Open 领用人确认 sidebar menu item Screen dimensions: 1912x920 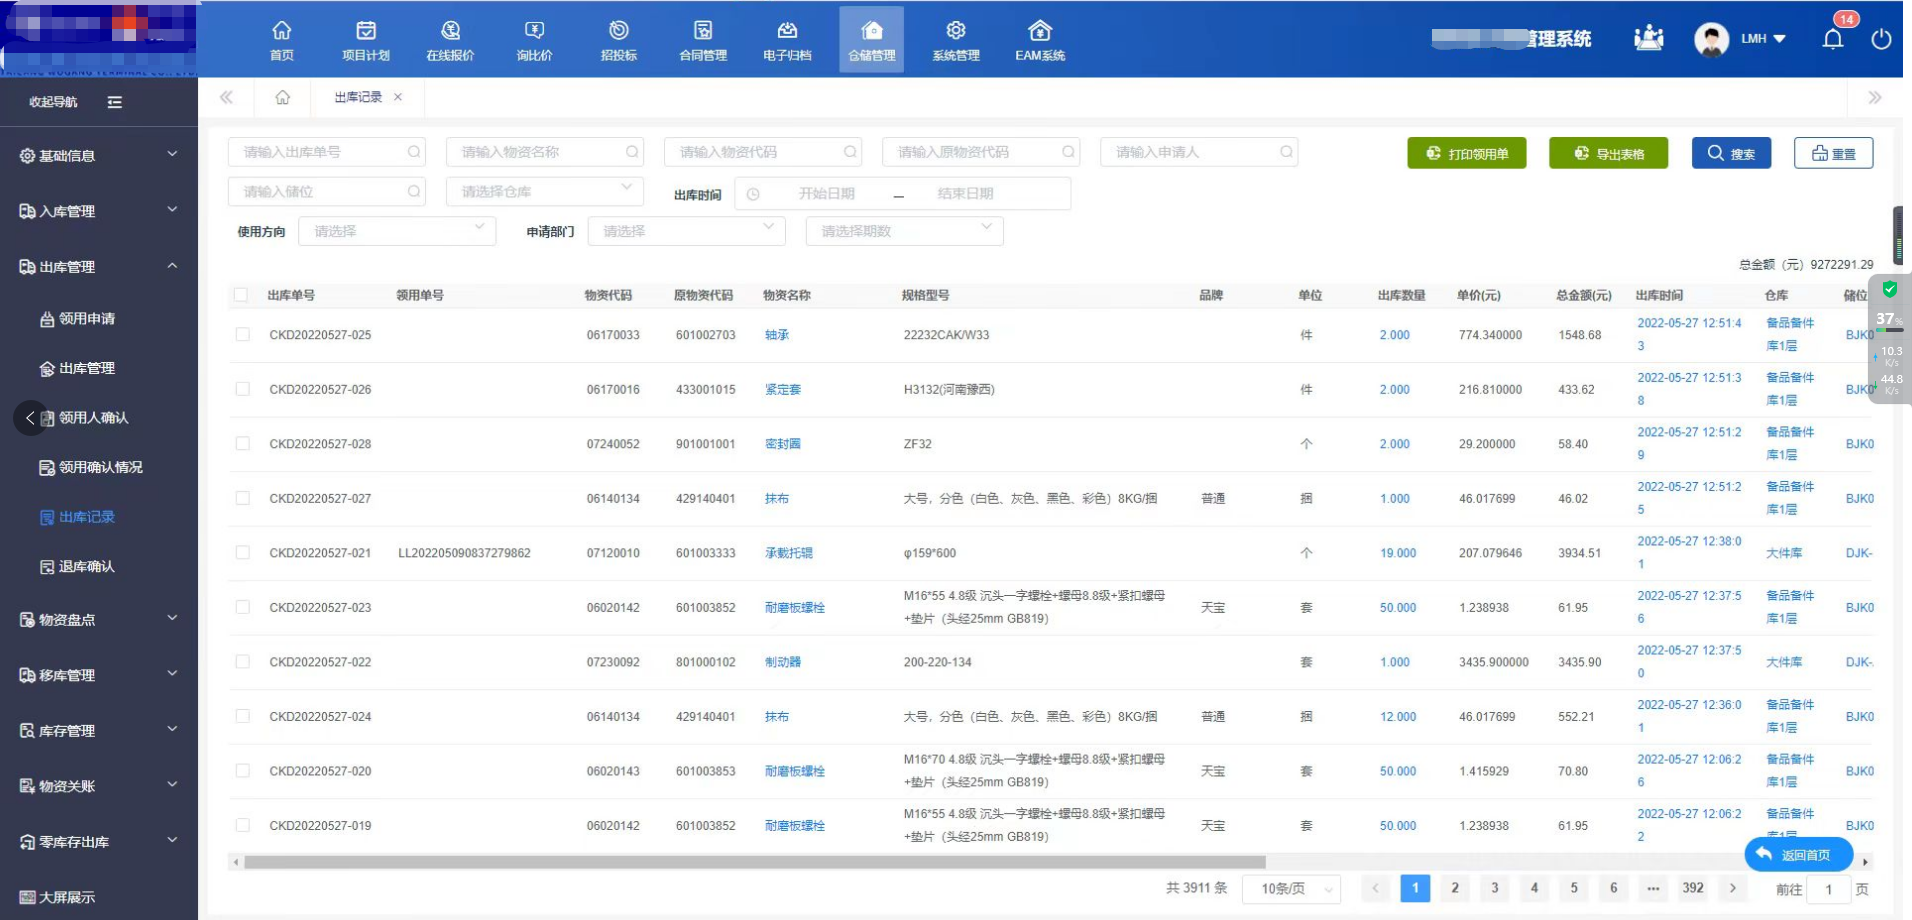pyautogui.click(x=85, y=418)
